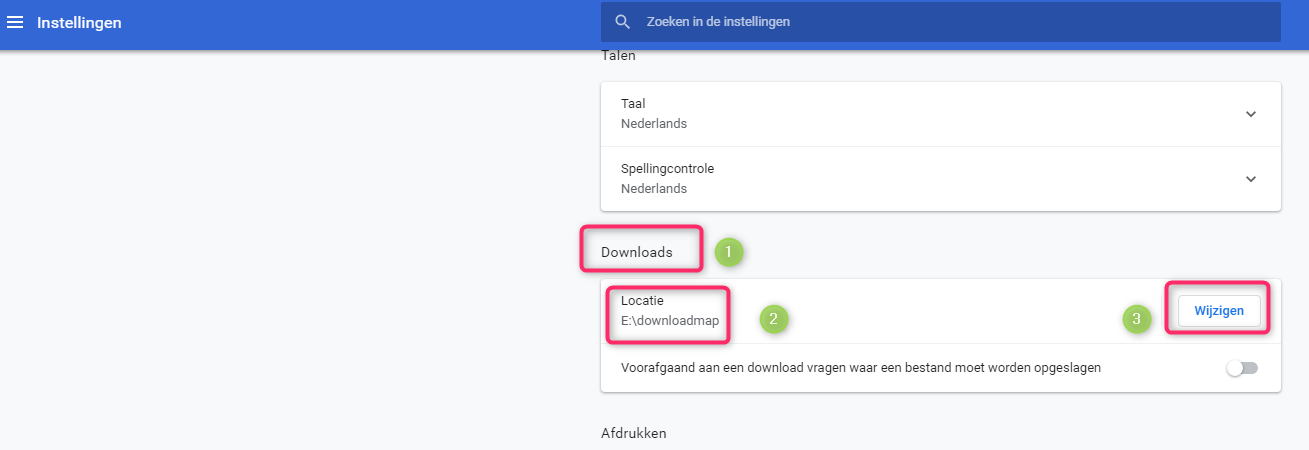Click the 'Voorafgaand aan een download vragen' text

pyautogui.click(x=860, y=367)
